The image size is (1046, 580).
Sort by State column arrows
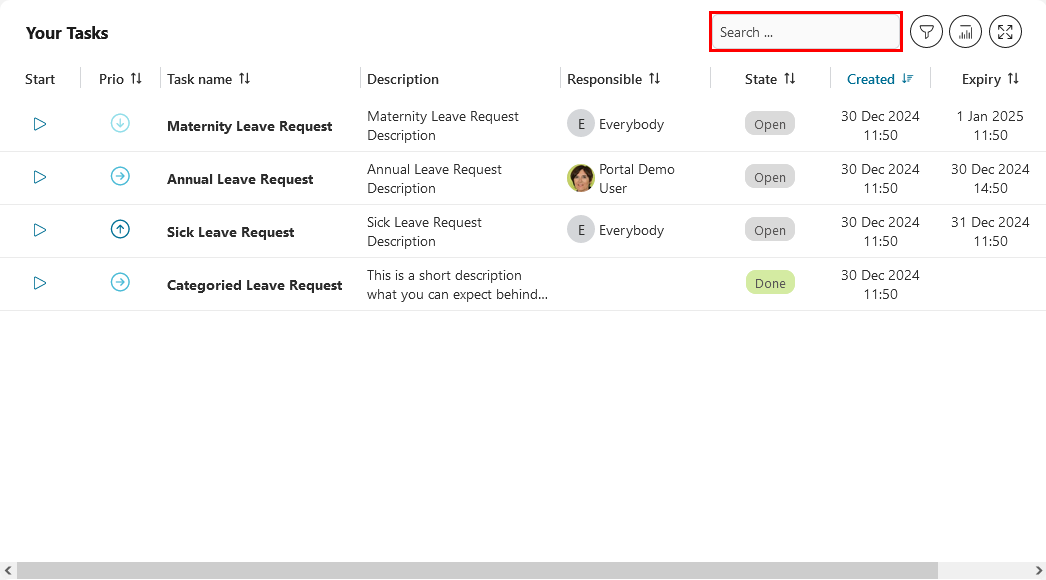(790, 79)
